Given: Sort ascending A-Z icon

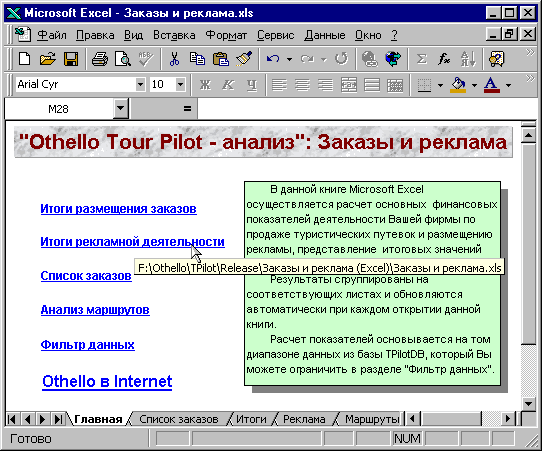Looking at the screenshot, I should tap(468, 59).
